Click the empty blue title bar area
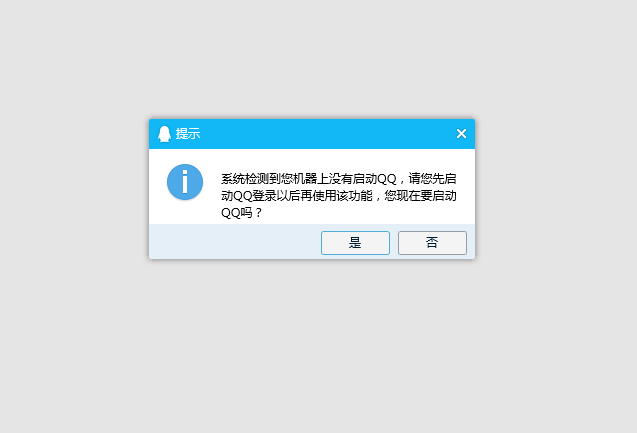Viewport: 637px width, 433px height. pos(325,134)
